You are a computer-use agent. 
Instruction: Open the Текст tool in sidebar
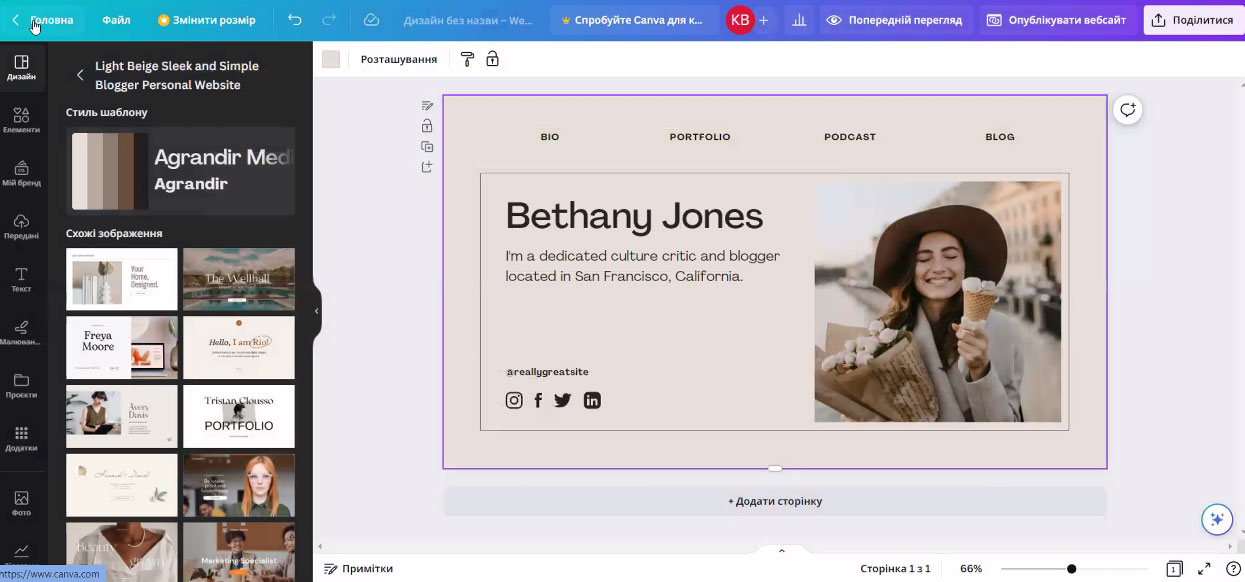point(21,279)
